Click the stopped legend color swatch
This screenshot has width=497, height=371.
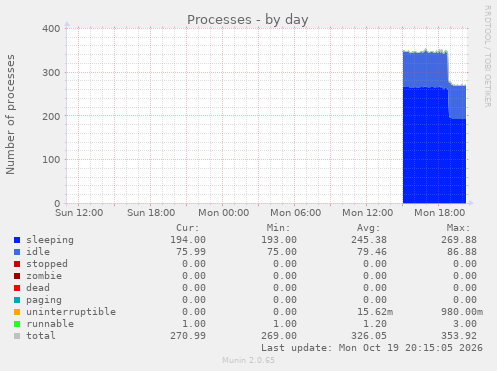pos(17,264)
